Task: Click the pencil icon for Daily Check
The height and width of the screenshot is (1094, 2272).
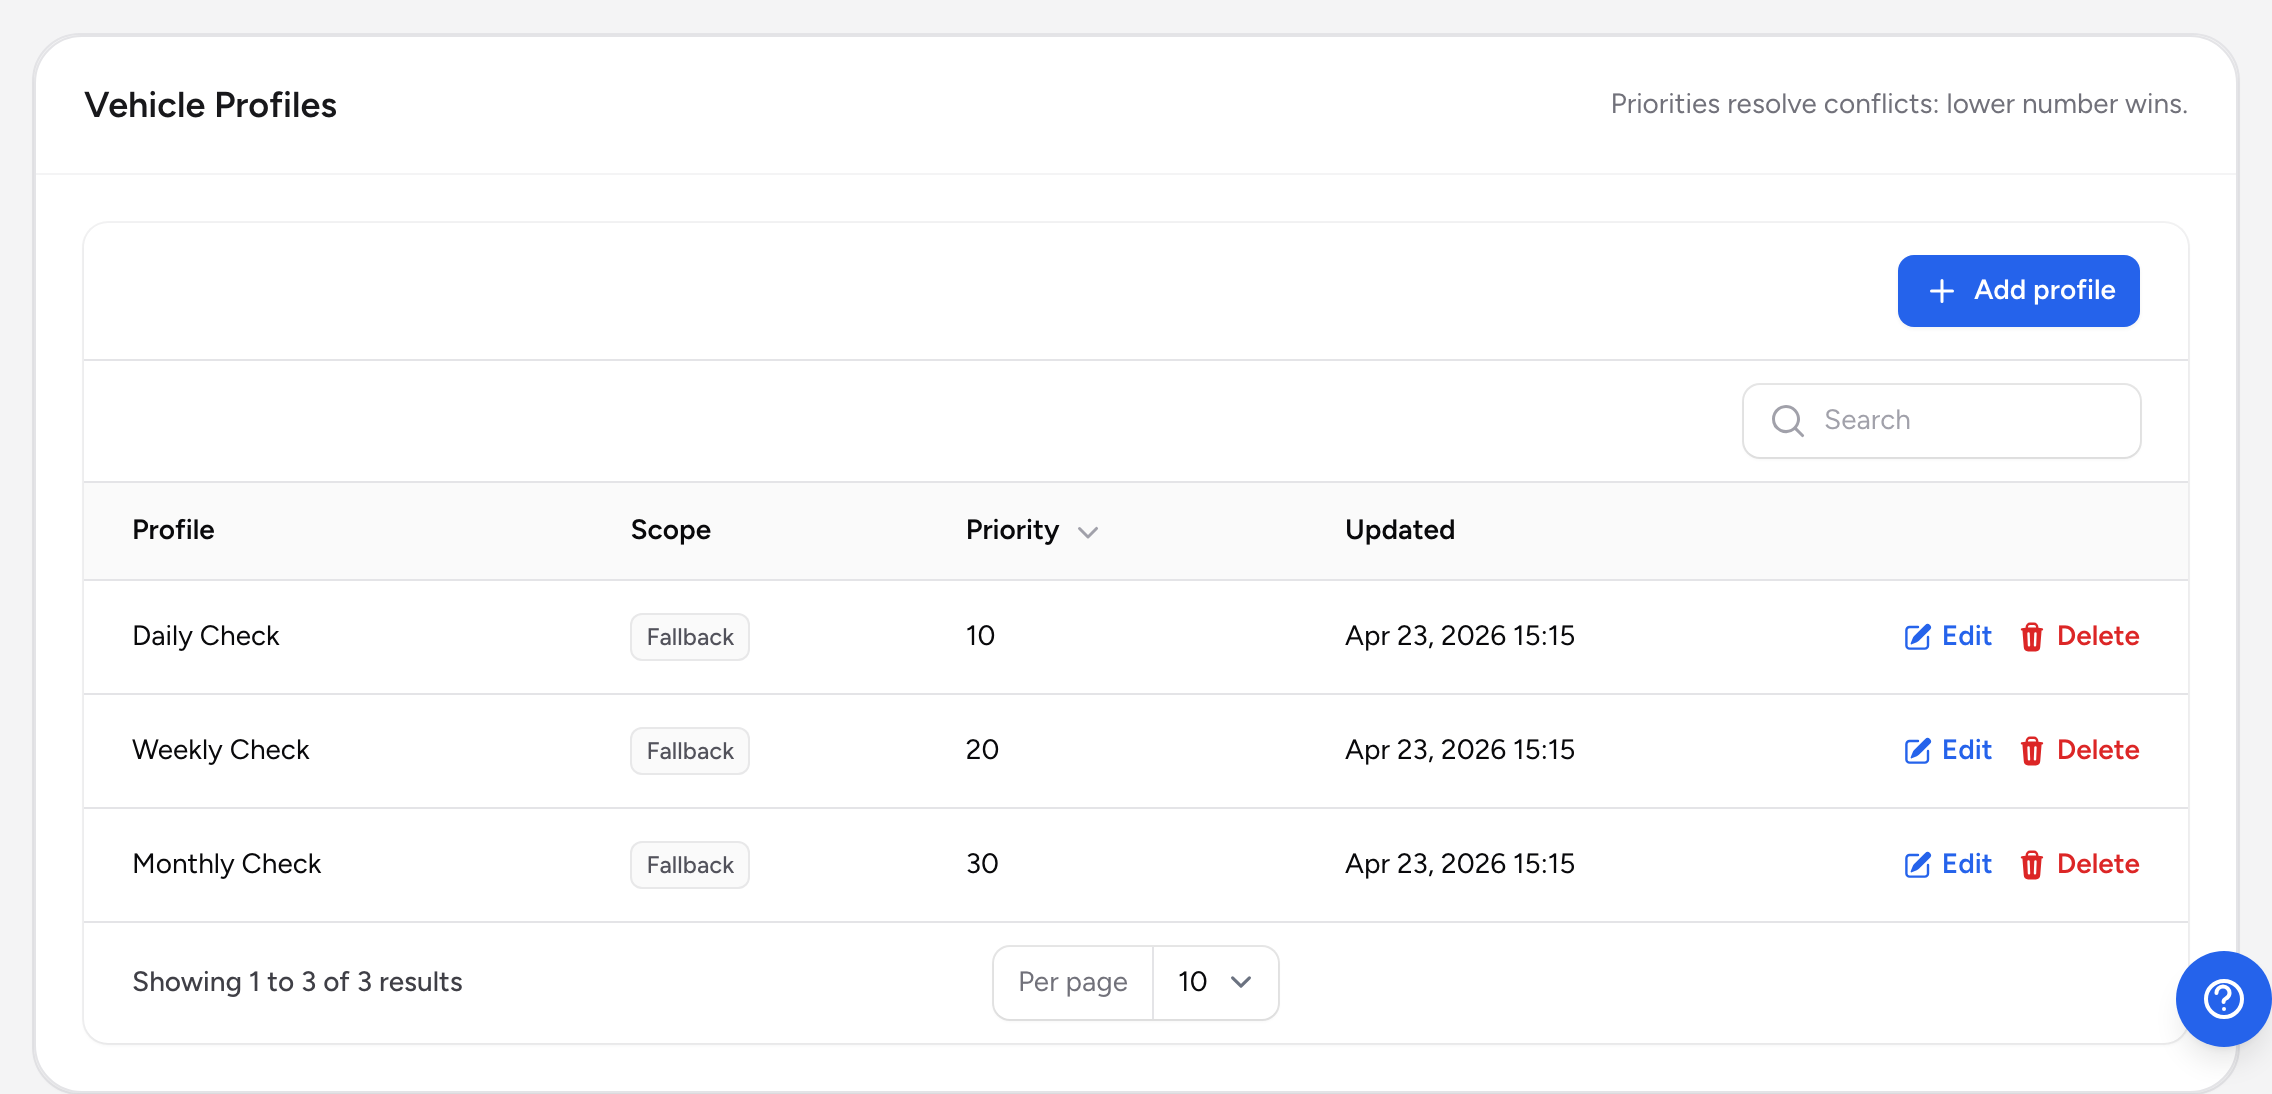Action: (x=1917, y=637)
